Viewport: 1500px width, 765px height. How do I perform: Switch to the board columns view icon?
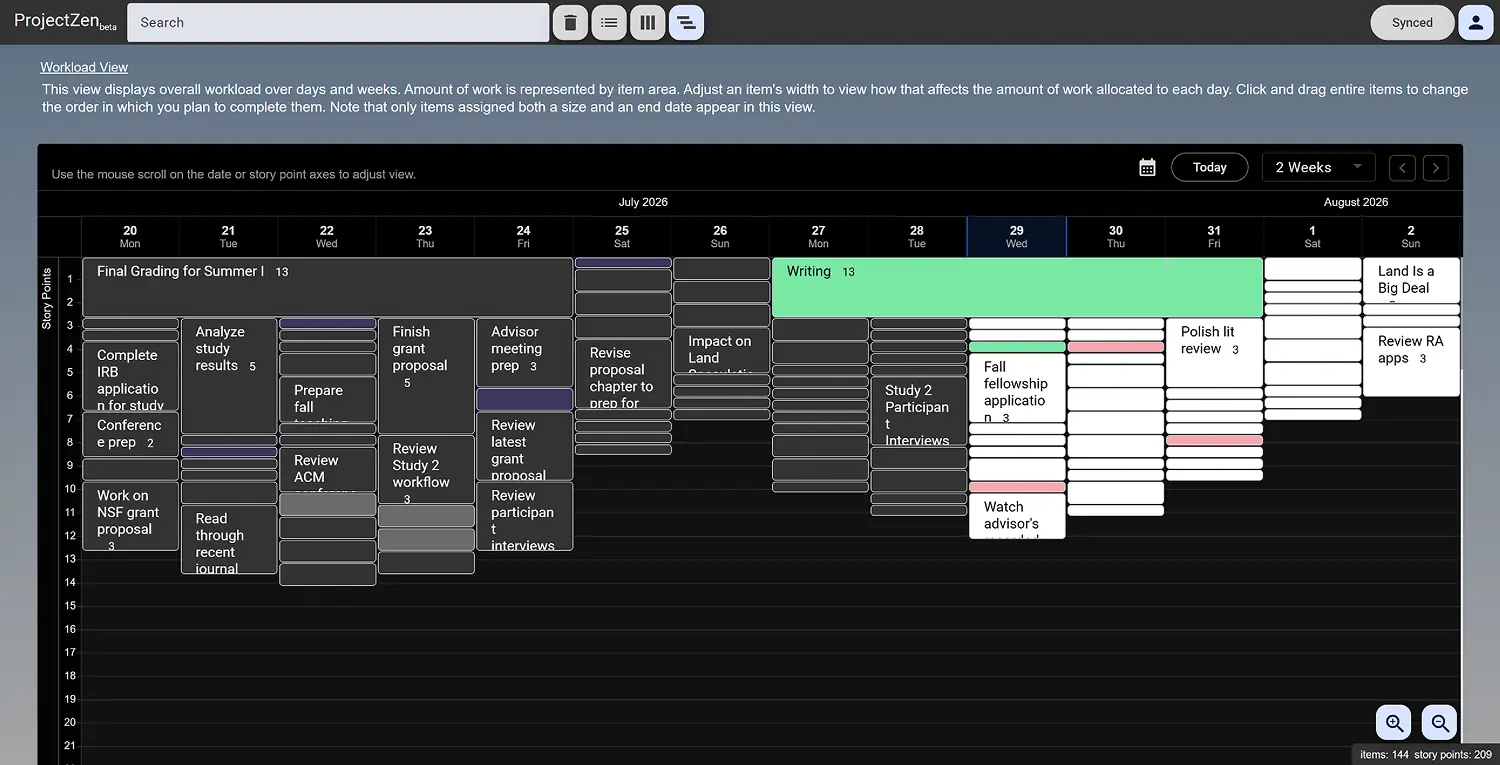[648, 22]
